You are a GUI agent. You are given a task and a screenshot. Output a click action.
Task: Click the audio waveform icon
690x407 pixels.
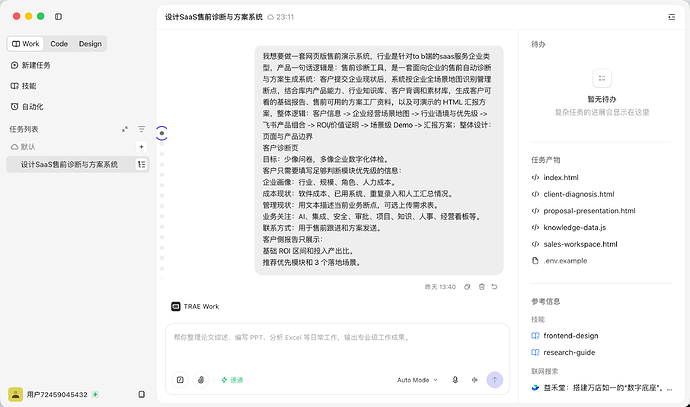pyautogui.click(x=474, y=380)
